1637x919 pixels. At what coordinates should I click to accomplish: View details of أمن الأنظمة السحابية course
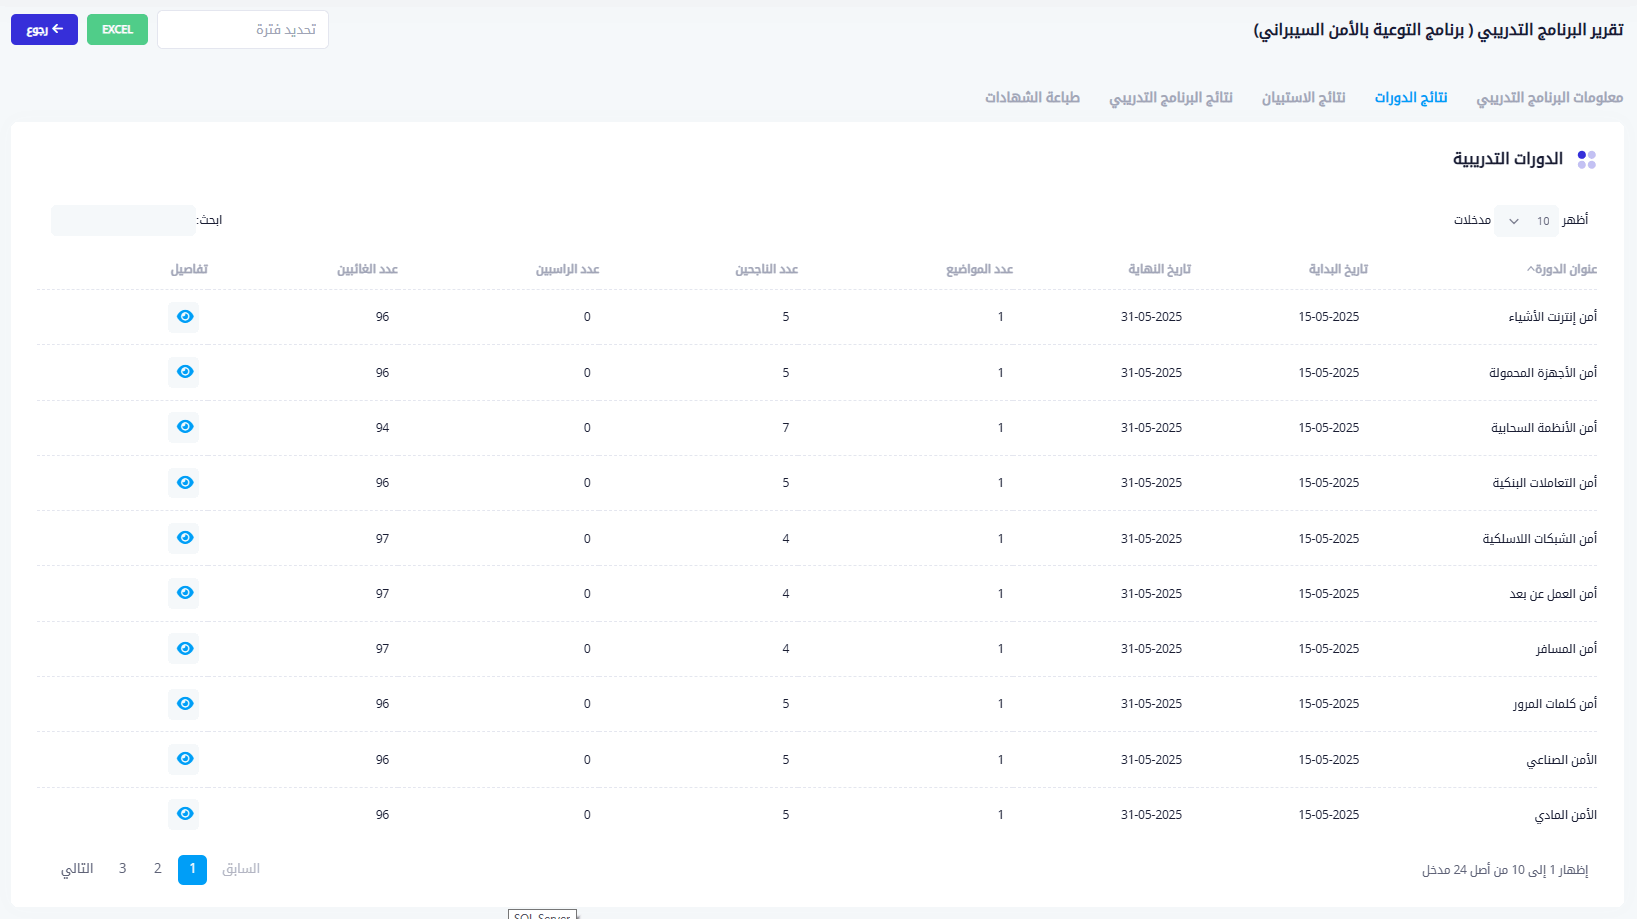(x=184, y=427)
